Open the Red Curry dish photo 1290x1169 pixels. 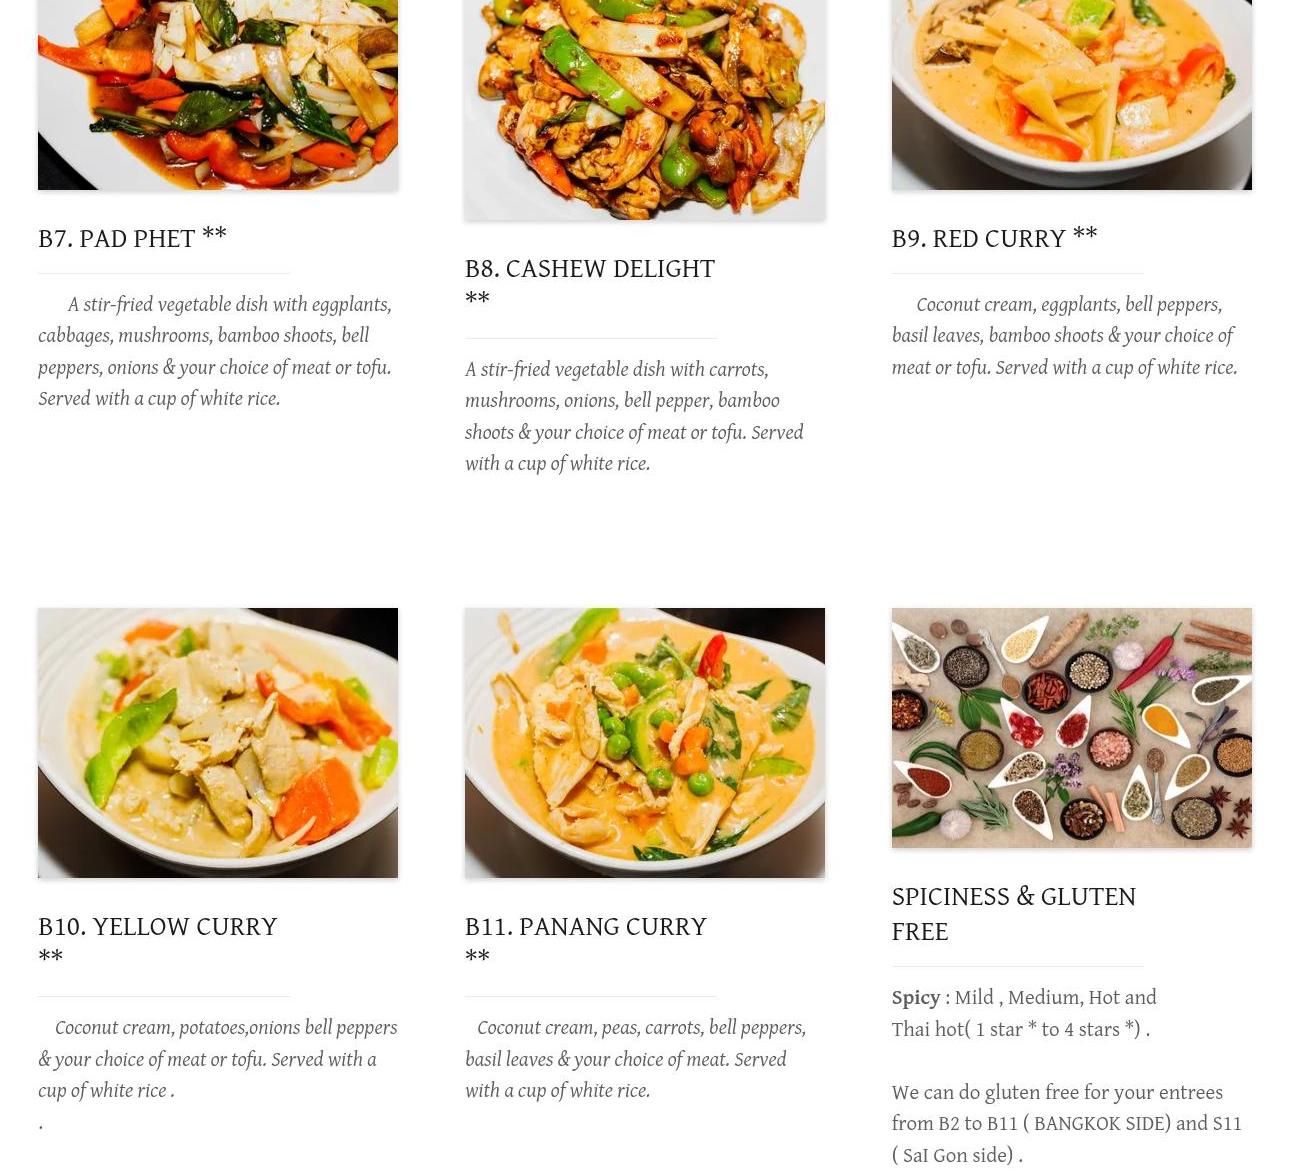click(x=1072, y=95)
